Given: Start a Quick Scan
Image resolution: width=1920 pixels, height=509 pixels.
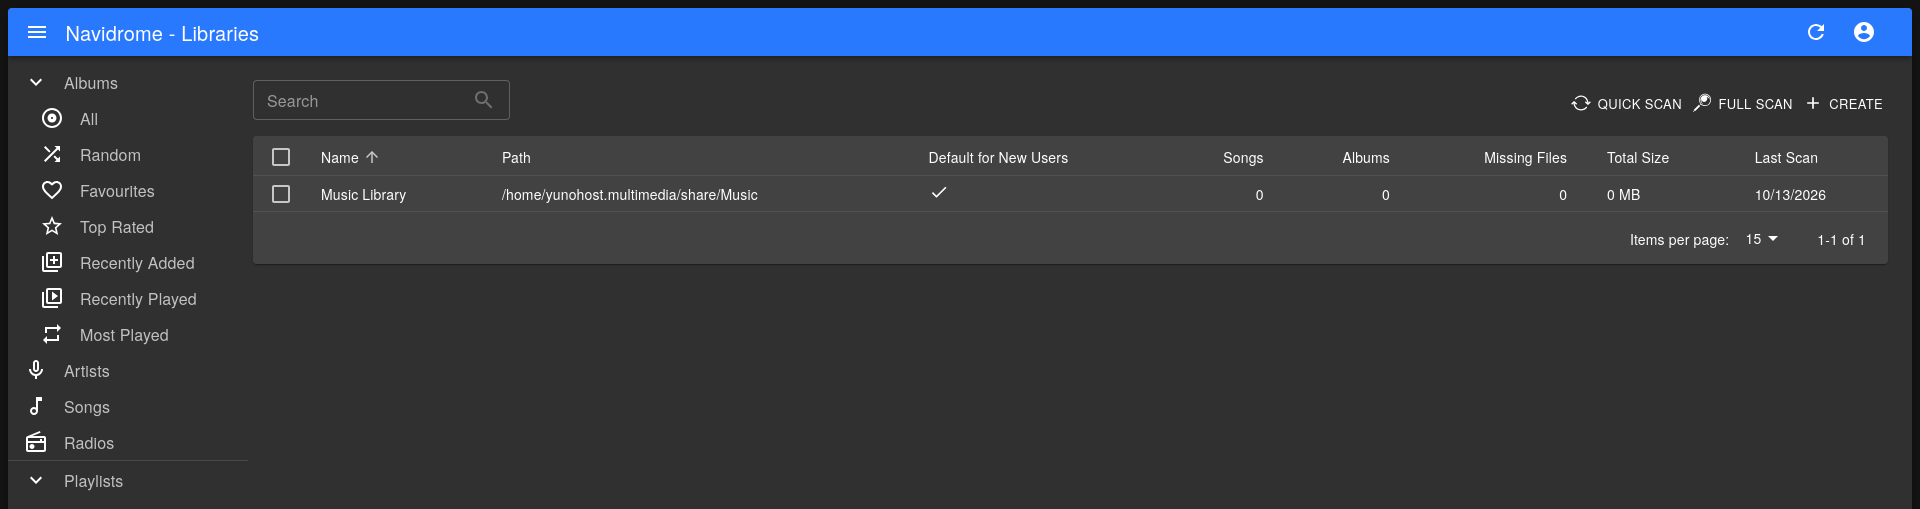Looking at the screenshot, I should click(1627, 104).
